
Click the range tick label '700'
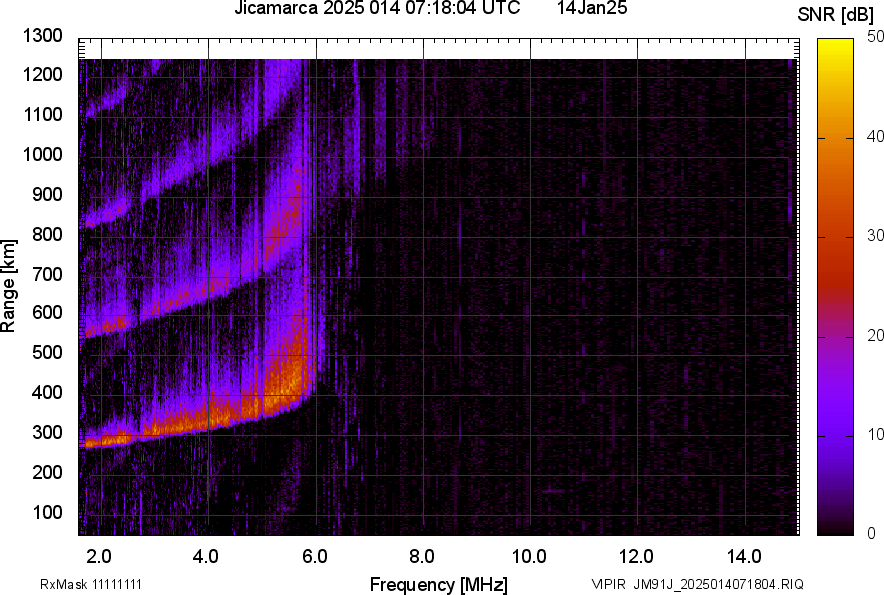pos(47,274)
